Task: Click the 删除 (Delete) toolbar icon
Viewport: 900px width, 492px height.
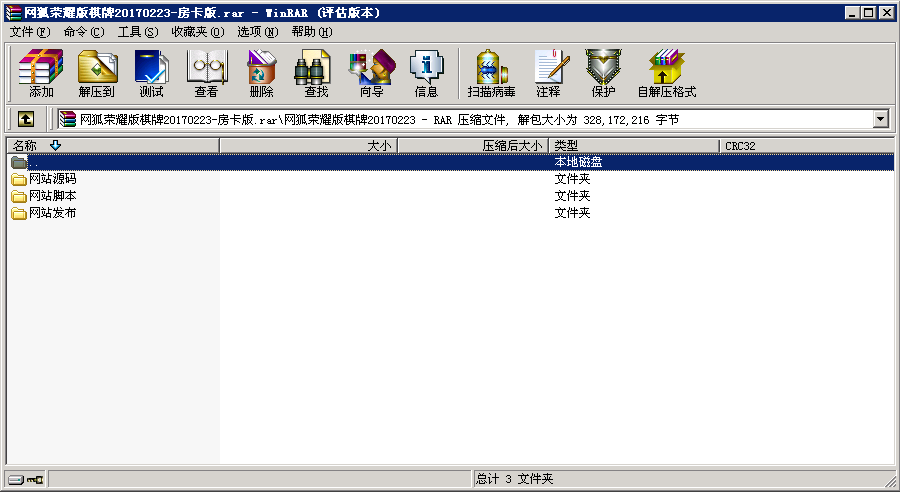Action: pos(261,74)
